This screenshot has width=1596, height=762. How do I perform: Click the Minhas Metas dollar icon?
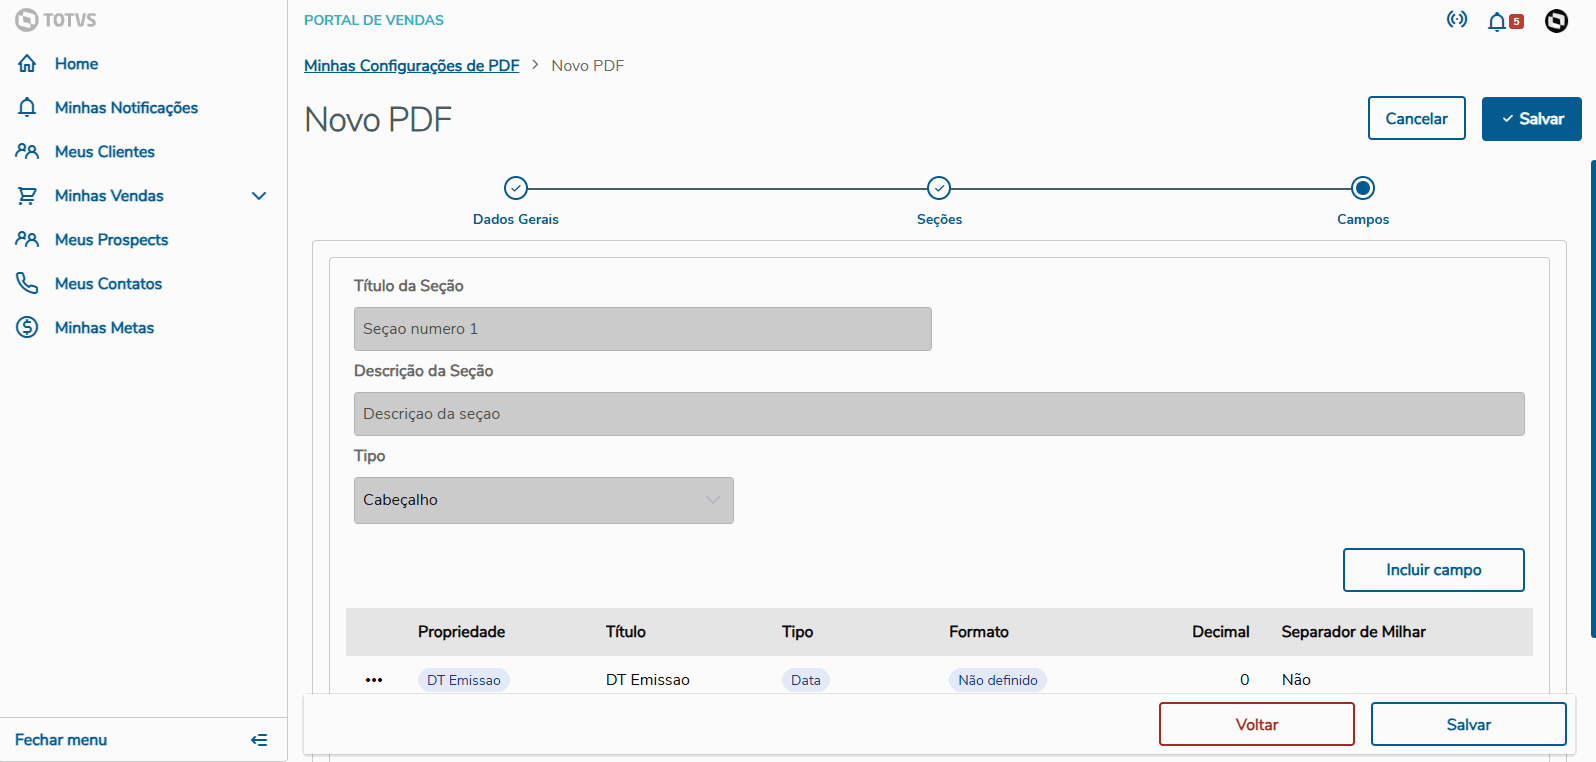27,328
